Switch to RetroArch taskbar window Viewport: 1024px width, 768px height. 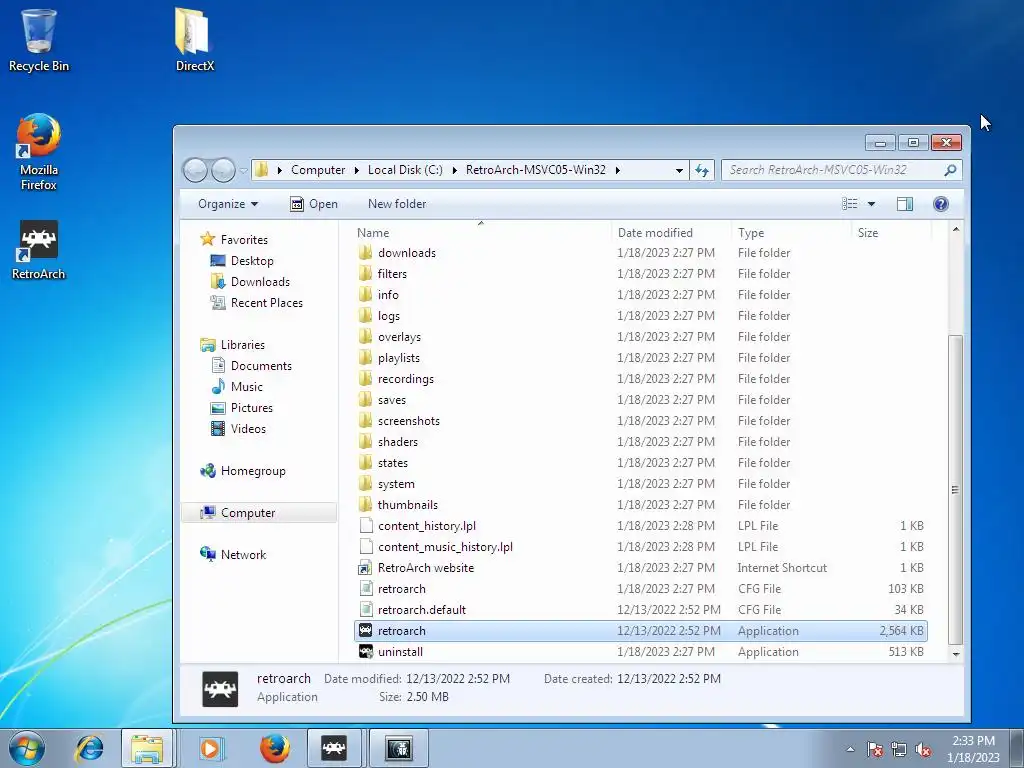coord(334,748)
